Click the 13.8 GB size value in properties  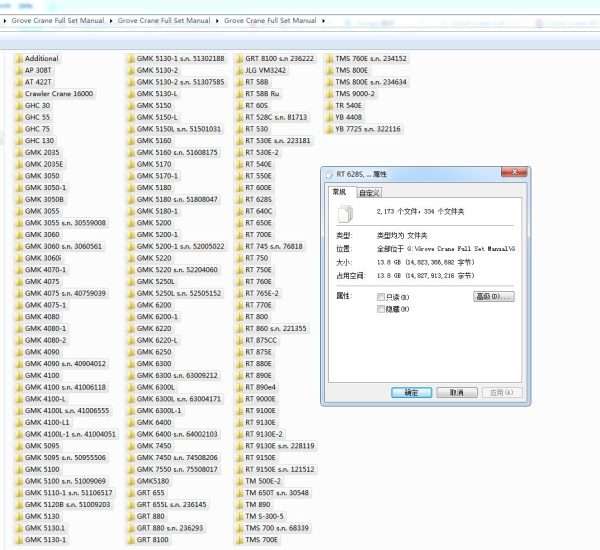tap(426, 262)
